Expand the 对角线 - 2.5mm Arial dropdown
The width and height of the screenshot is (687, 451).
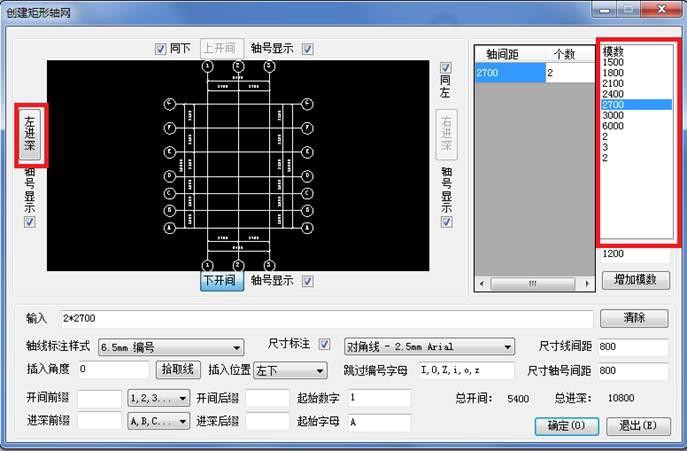(x=429, y=347)
